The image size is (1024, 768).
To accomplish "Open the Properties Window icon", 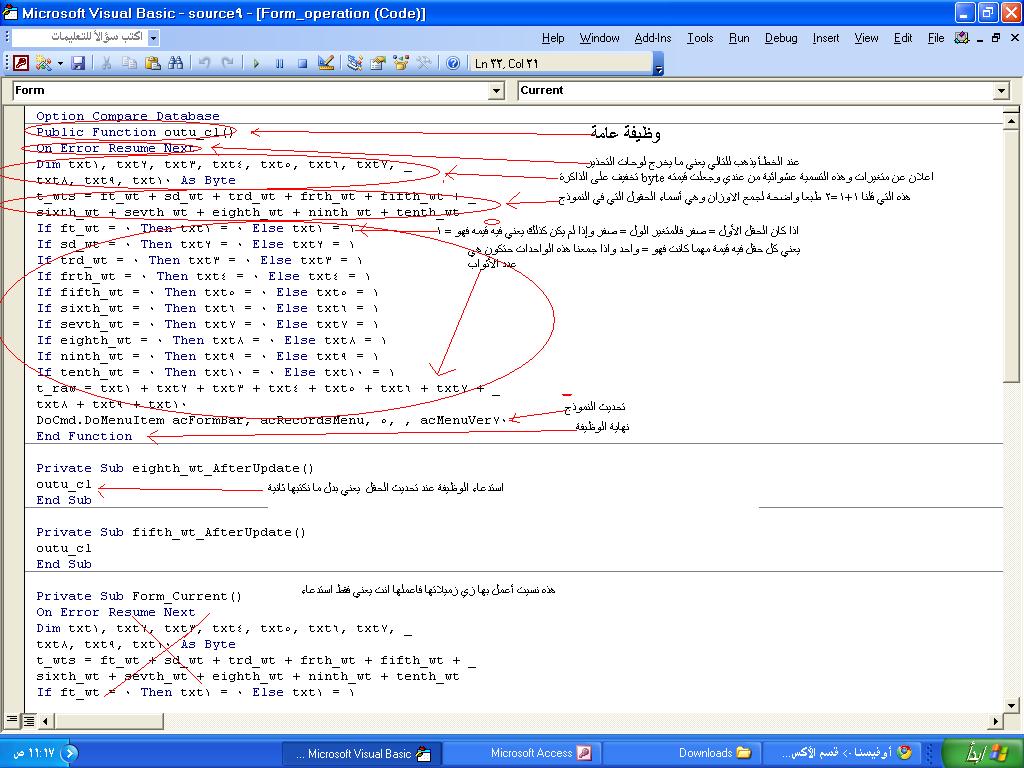I will tap(378, 63).
